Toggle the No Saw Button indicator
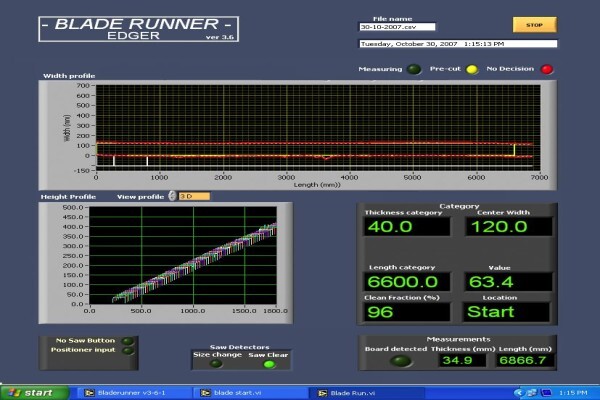This screenshot has width=600, height=400. coord(127,341)
